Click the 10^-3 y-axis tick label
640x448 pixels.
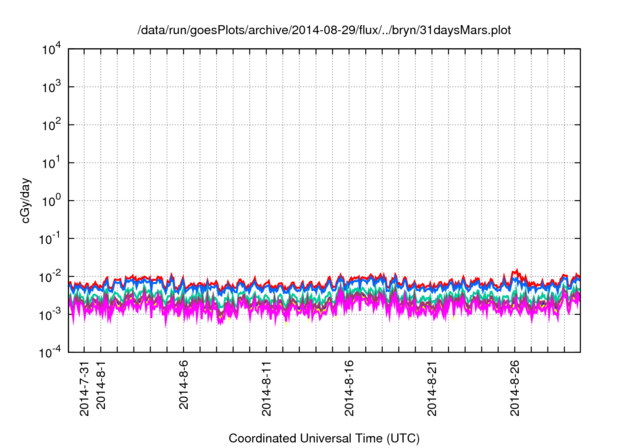(50, 314)
